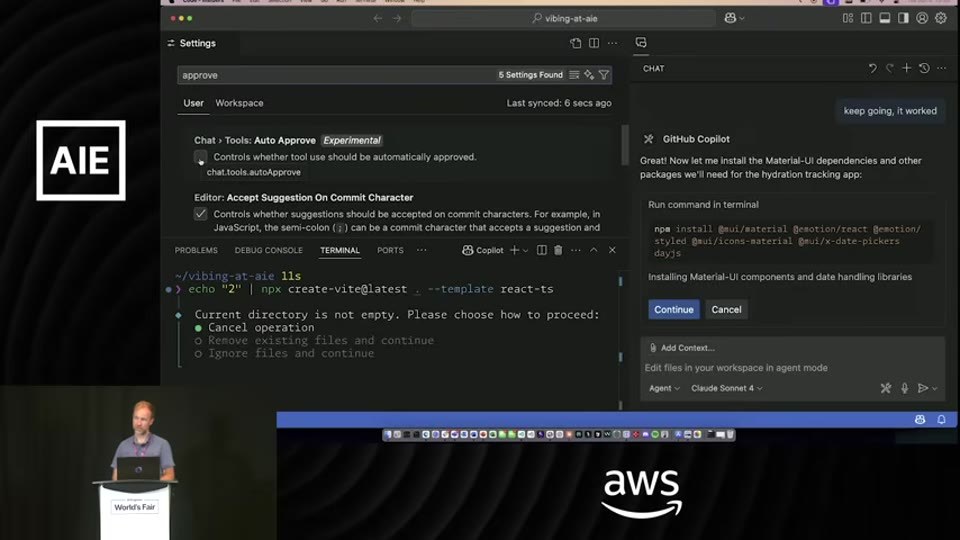
Task: Clear the settings search input
Action: click(x=574, y=75)
